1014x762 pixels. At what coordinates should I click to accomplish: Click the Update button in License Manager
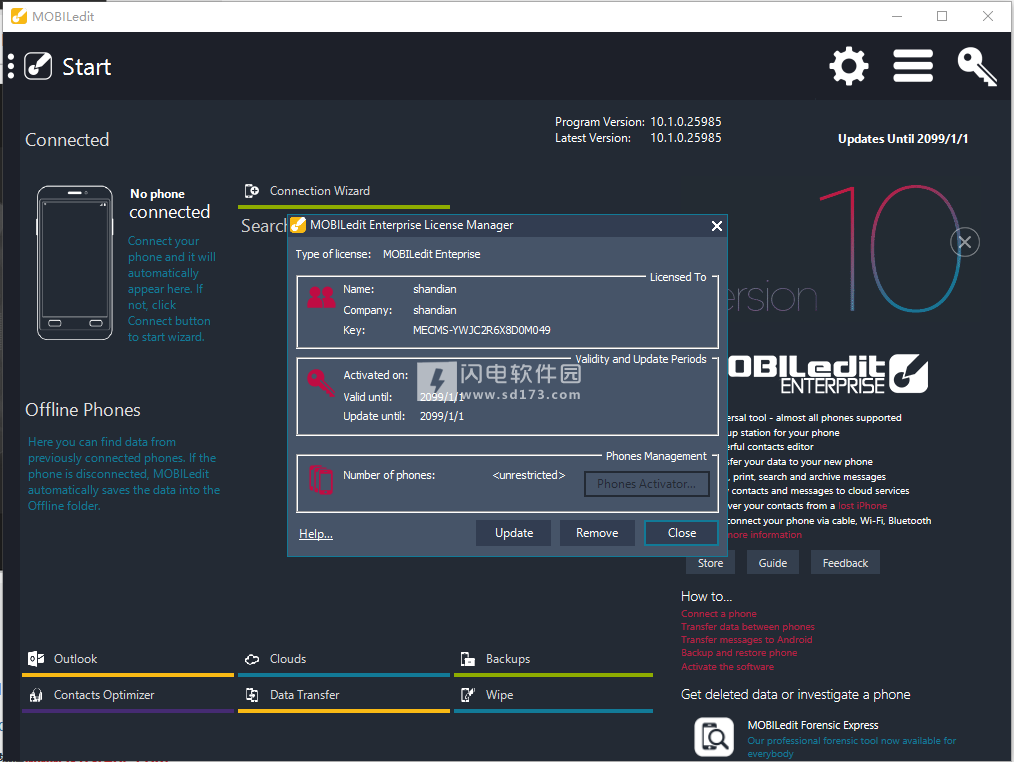pyautogui.click(x=513, y=533)
